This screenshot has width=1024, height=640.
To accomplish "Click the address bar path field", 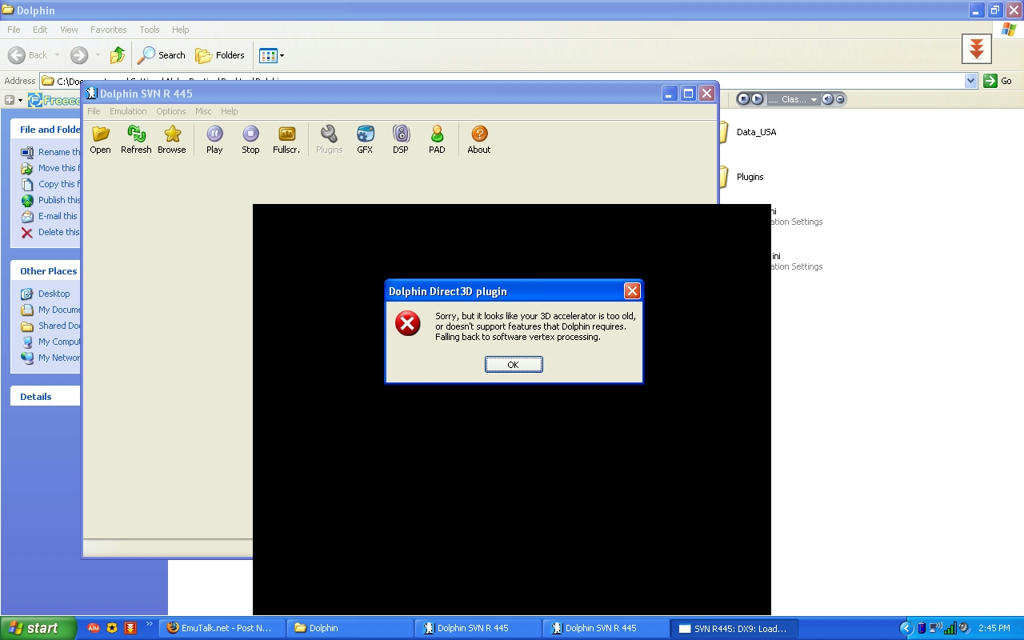I will click(x=503, y=81).
